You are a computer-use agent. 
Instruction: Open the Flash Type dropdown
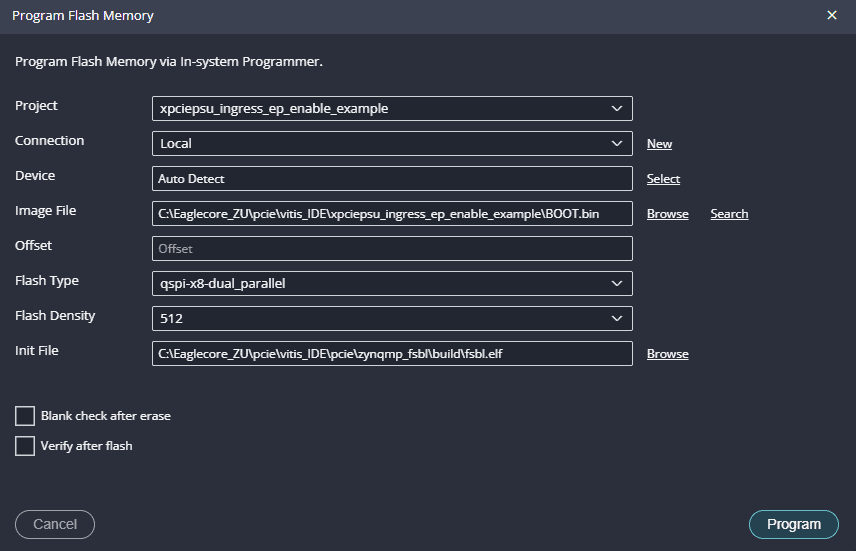coord(391,283)
